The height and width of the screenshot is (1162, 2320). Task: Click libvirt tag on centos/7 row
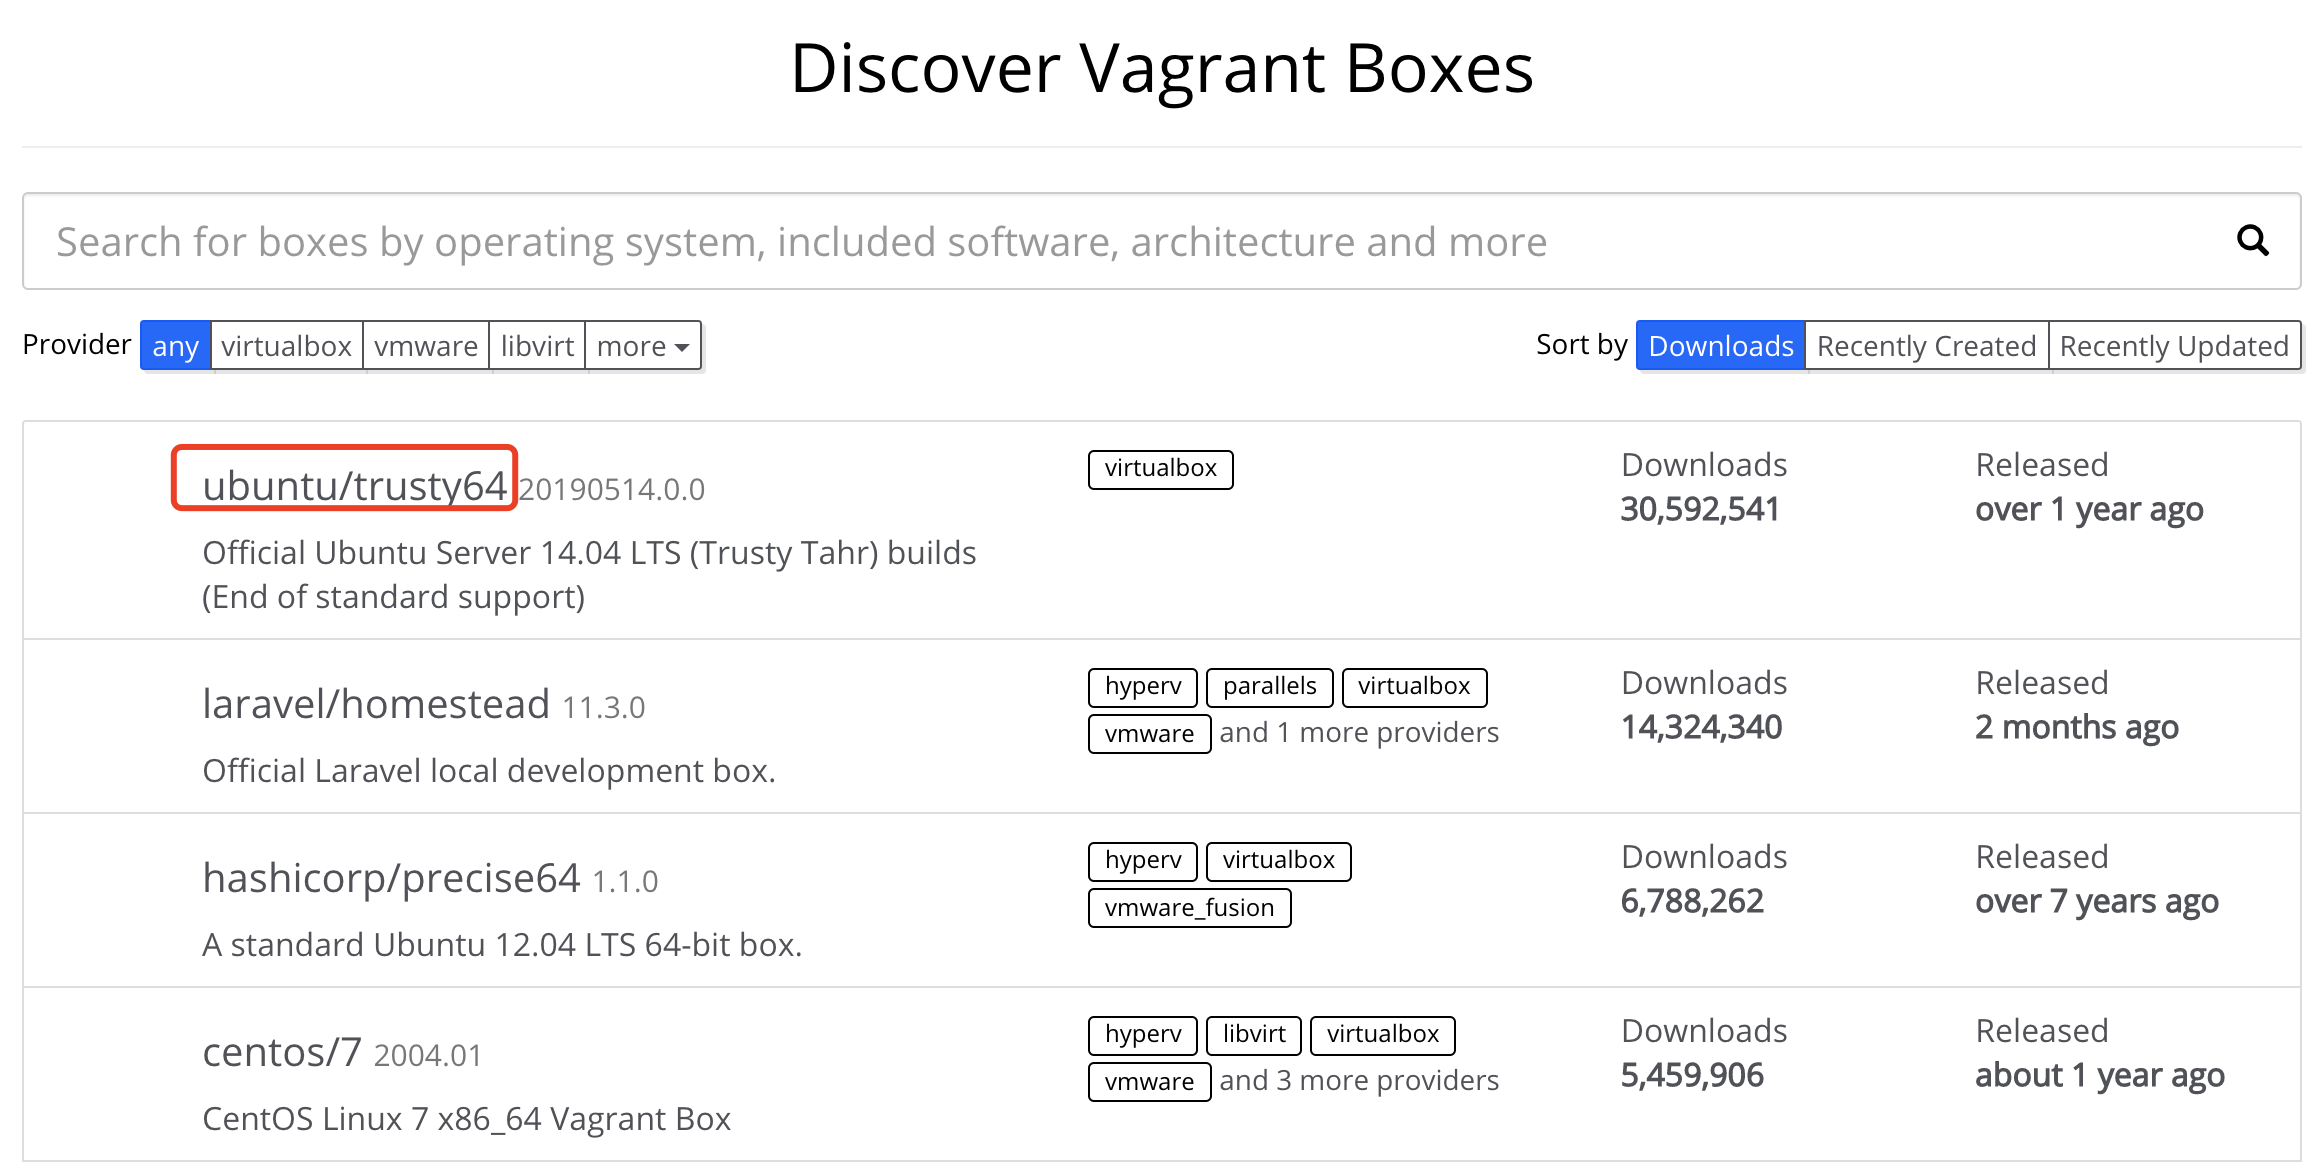[1253, 1035]
